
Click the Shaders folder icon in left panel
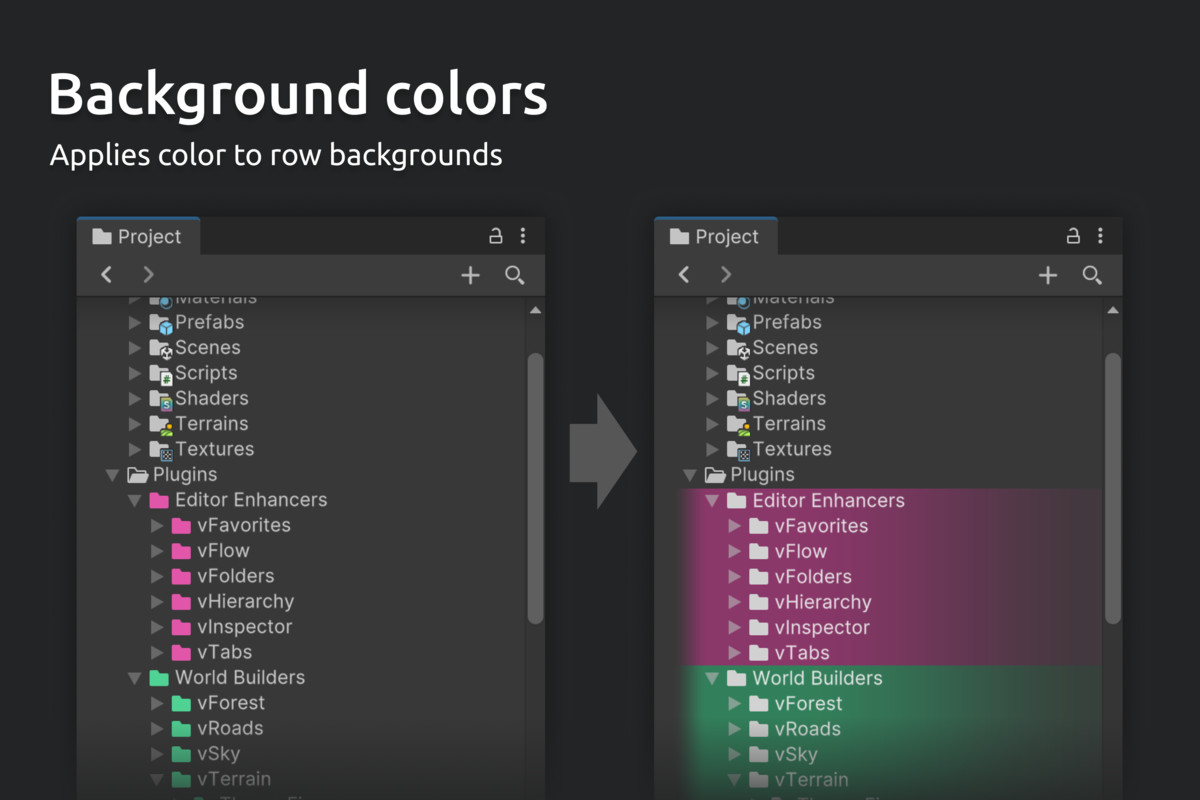click(160, 399)
